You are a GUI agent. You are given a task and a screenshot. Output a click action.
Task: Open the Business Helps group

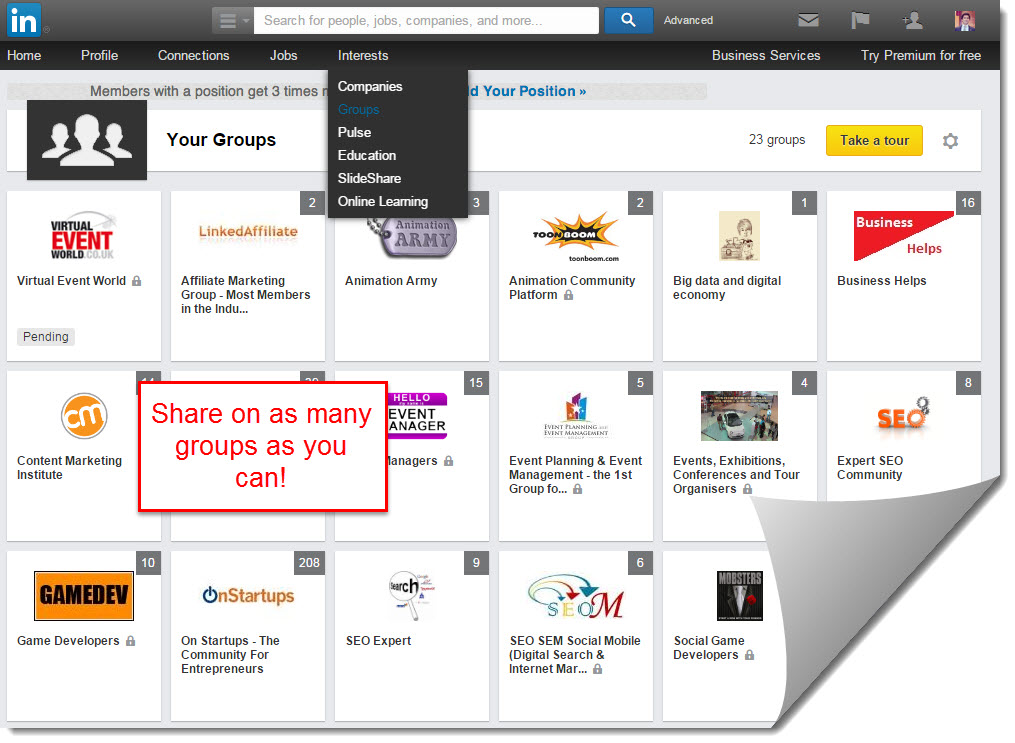(881, 281)
